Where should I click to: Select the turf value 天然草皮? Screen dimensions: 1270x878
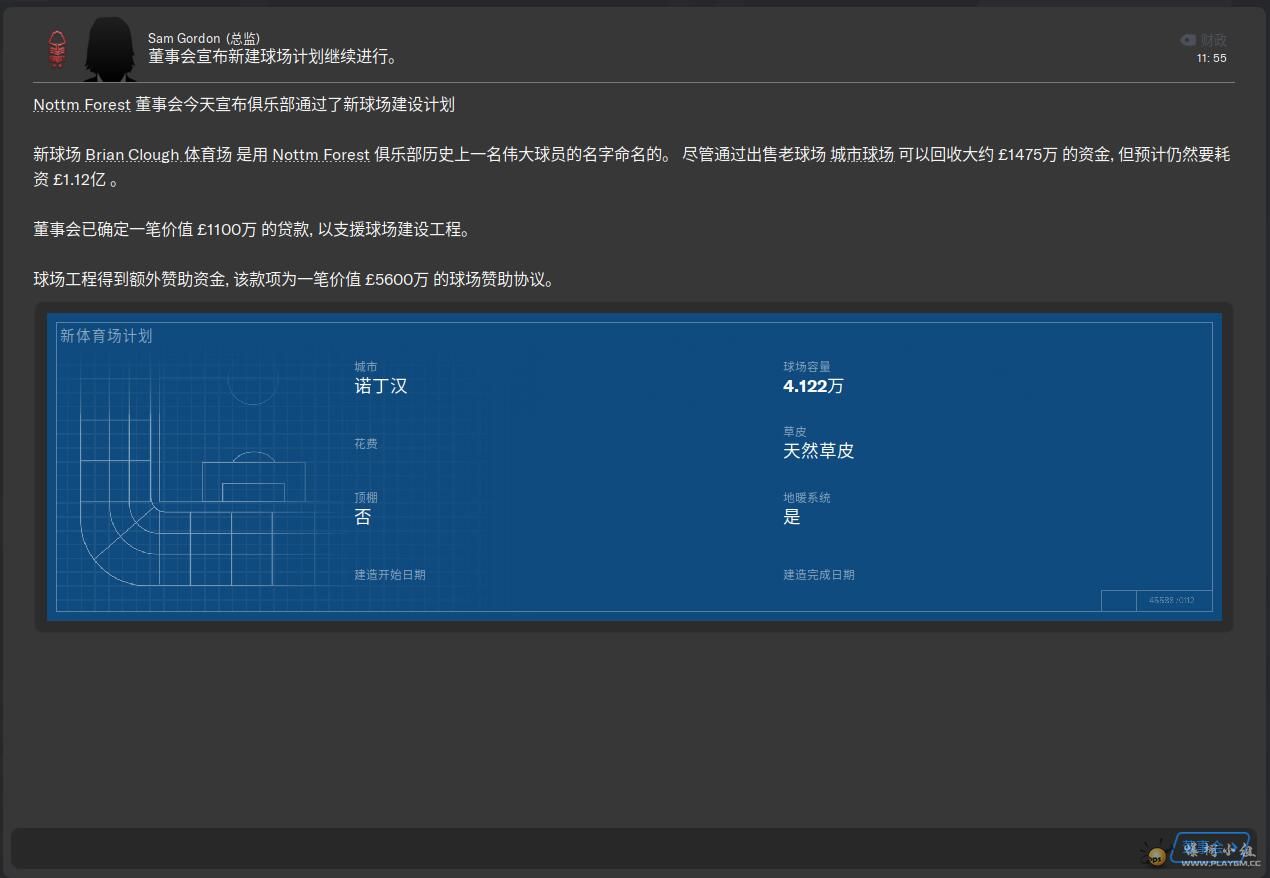point(818,451)
